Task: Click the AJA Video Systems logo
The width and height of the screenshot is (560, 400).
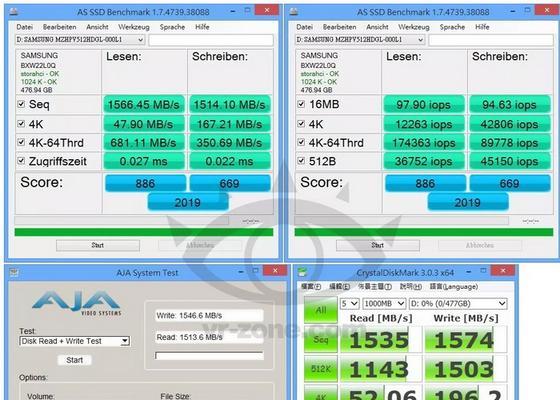Action: pyautogui.click(x=76, y=303)
